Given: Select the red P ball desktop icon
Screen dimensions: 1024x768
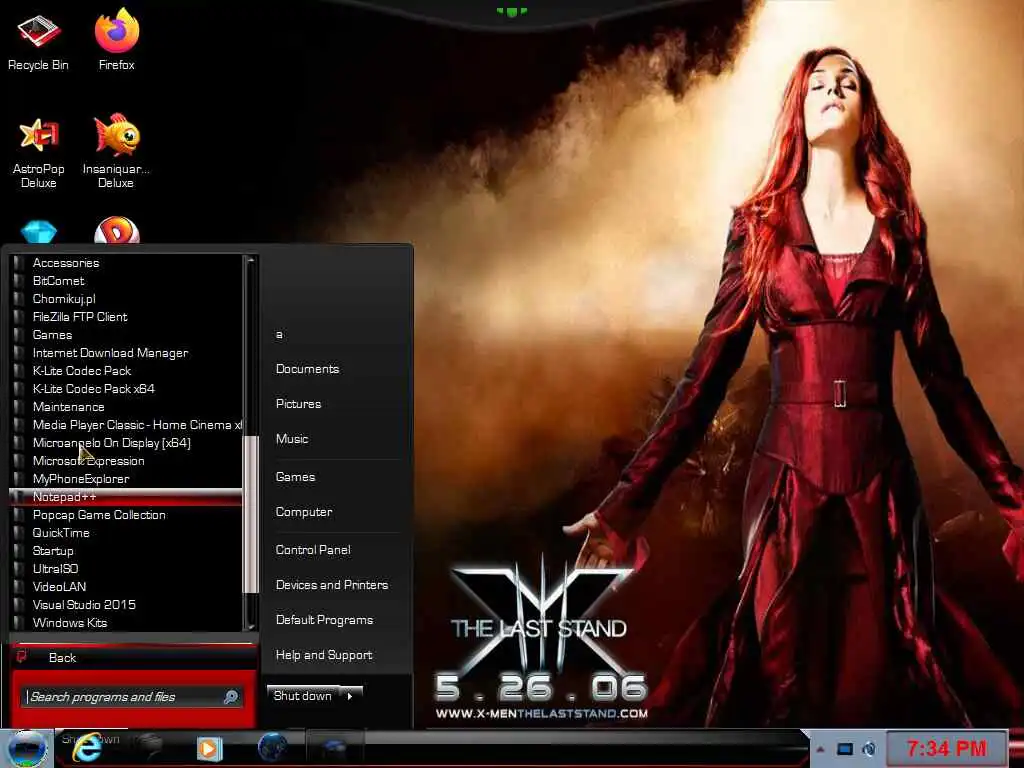Looking at the screenshot, I should (x=117, y=230).
